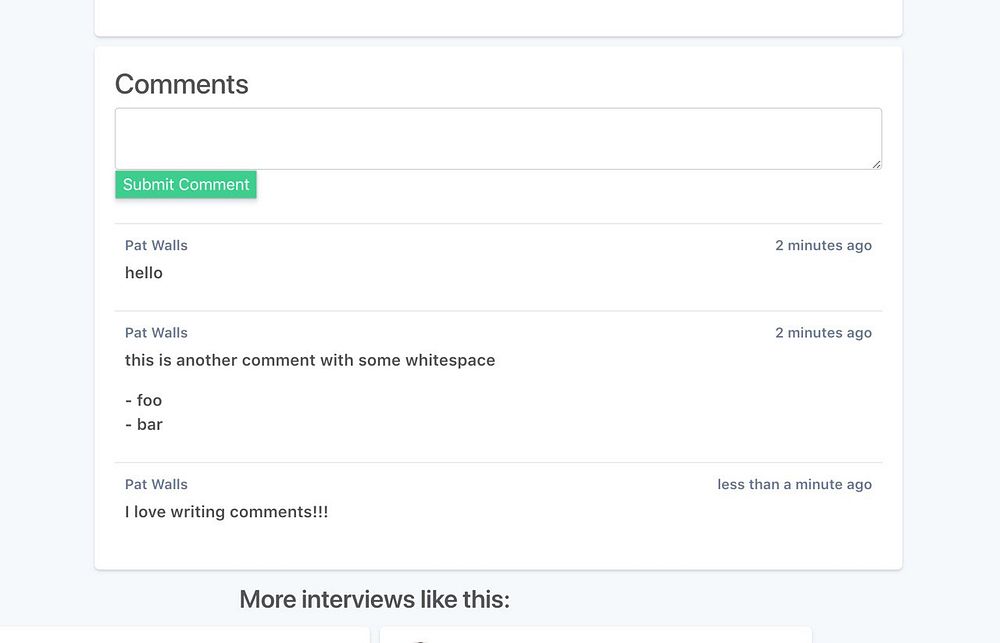Click the '- bar' line
The height and width of the screenshot is (643, 1000).
[x=144, y=424]
